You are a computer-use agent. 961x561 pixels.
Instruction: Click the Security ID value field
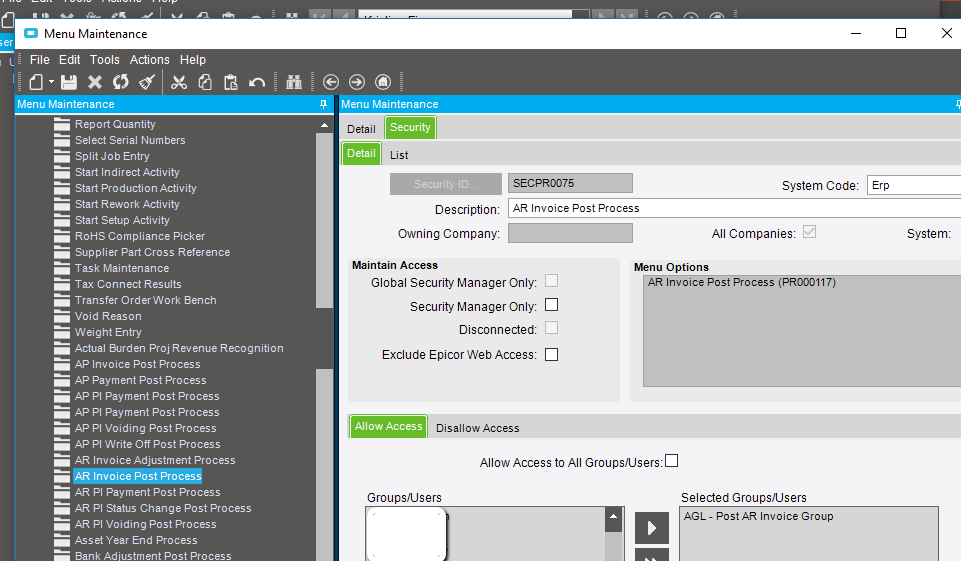(570, 183)
